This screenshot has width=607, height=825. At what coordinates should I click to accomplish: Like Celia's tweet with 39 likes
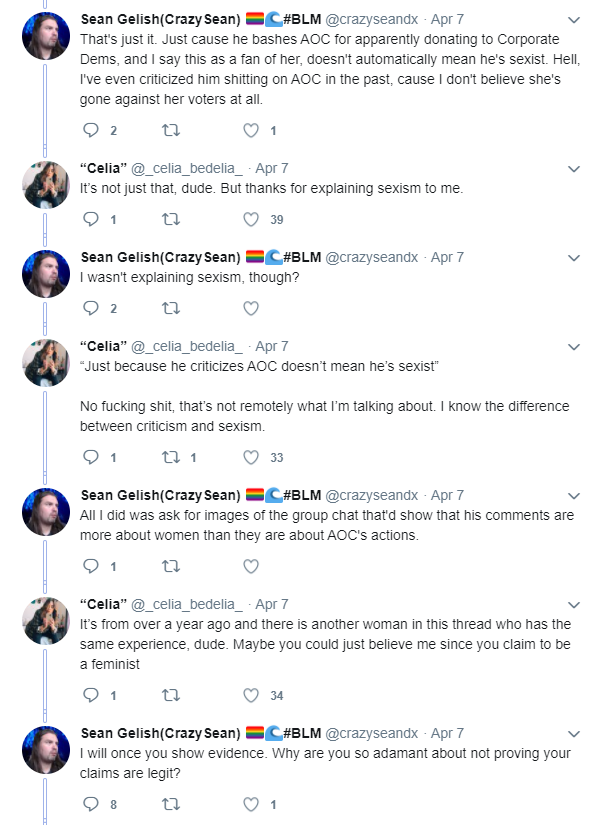(x=251, y=219)
